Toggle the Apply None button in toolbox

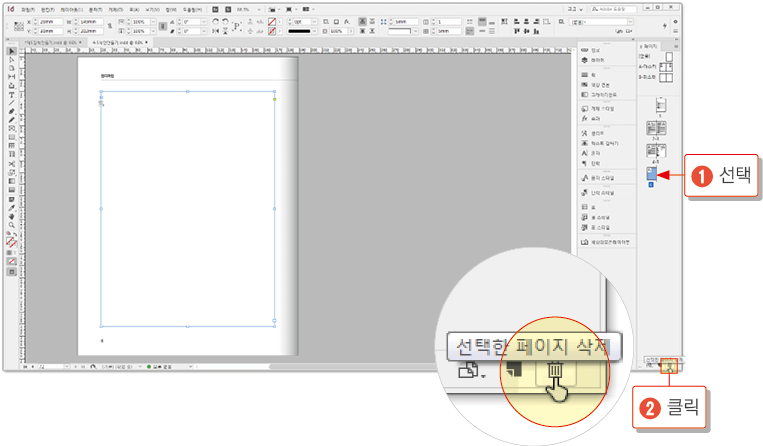[x=12, y=262]
